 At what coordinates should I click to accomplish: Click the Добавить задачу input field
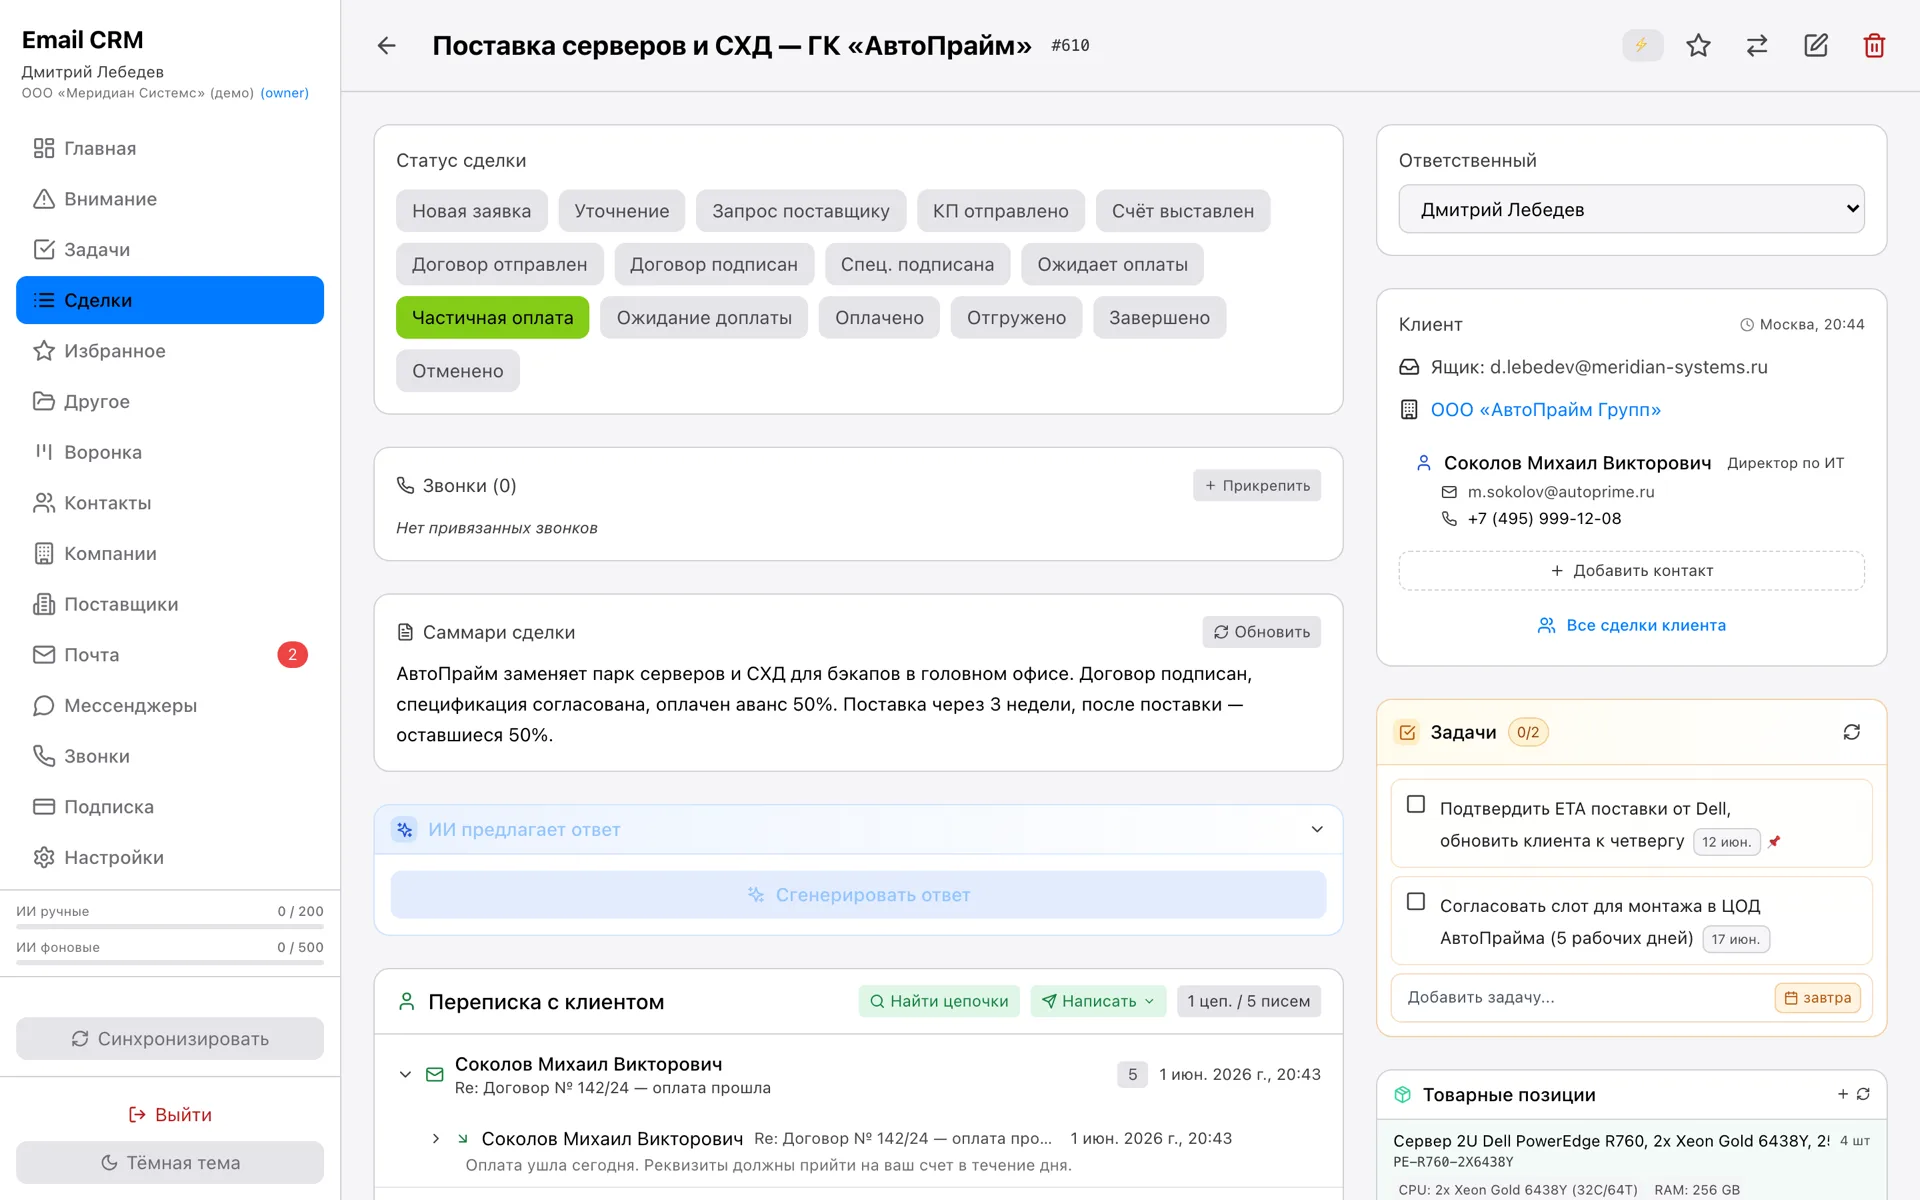coord(1585,997)
